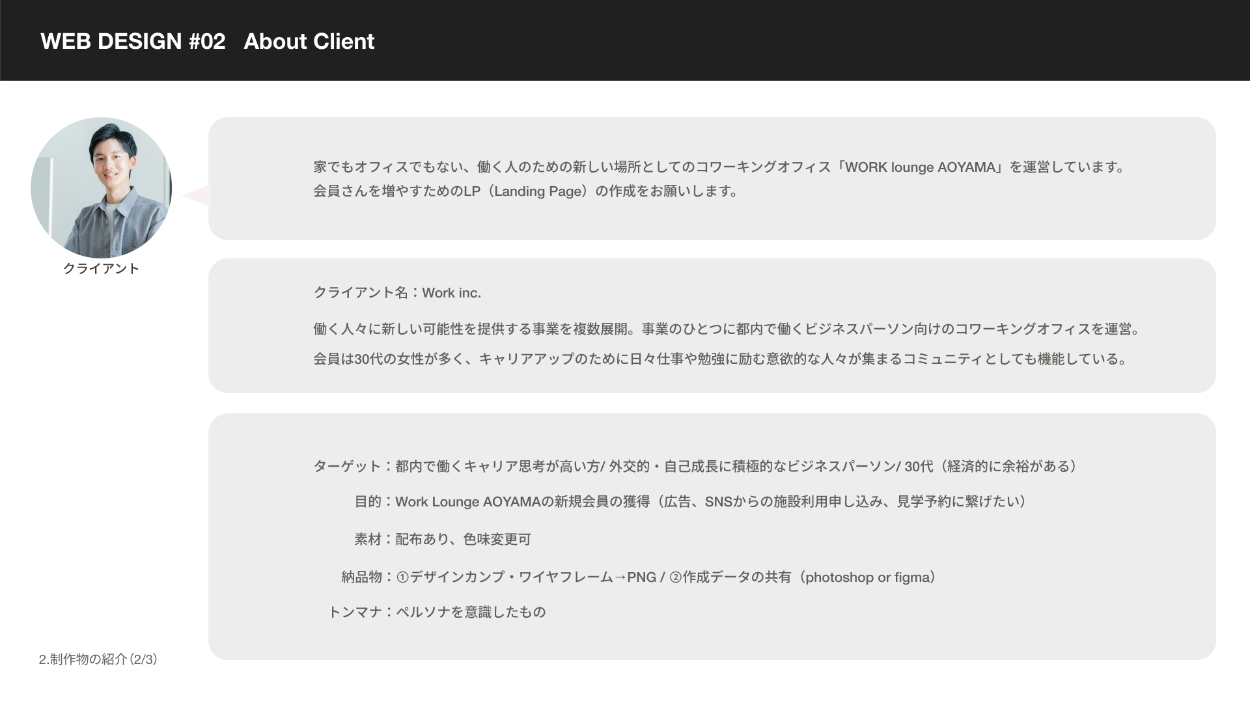
Task: Click the line starting 働く人々に新しい可能性
Action: [726, 329]
